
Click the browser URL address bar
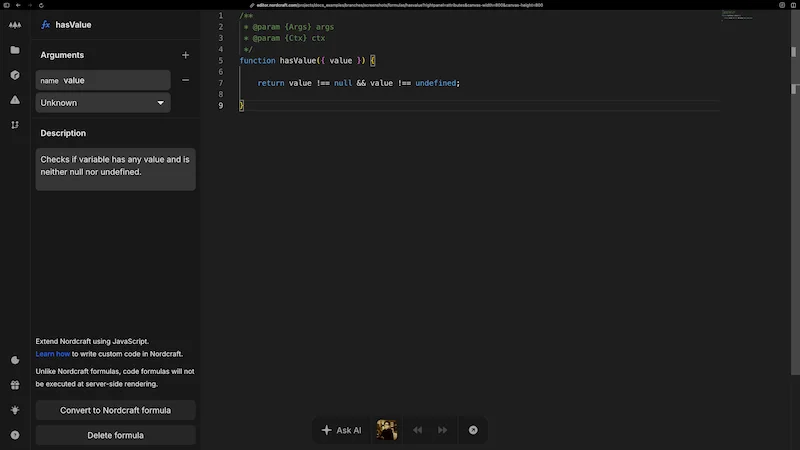click(x=399, y=5)
